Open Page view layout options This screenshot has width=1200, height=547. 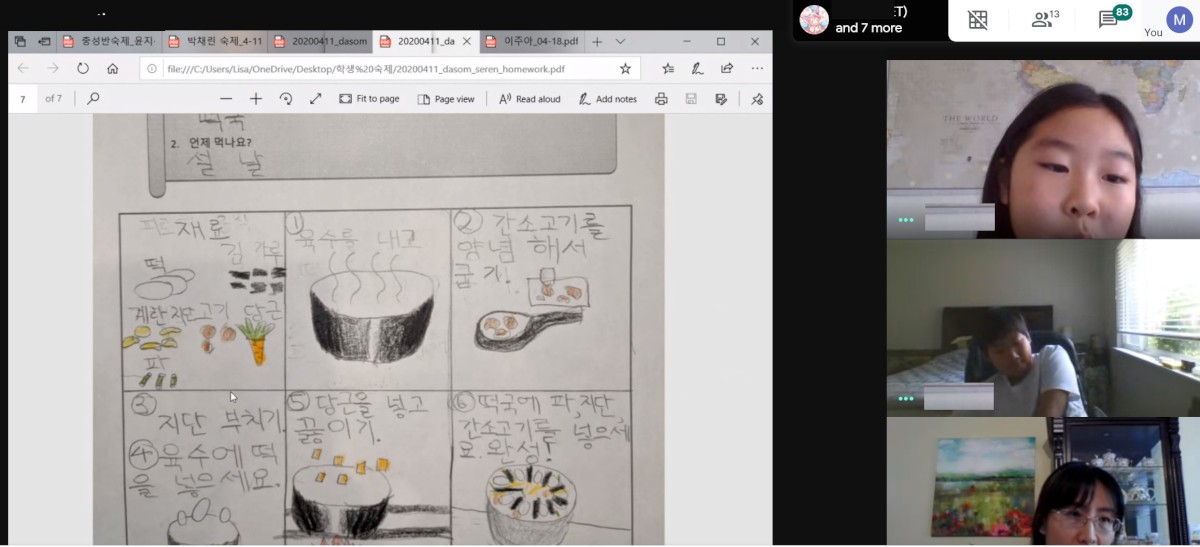(x=446, y=99)
